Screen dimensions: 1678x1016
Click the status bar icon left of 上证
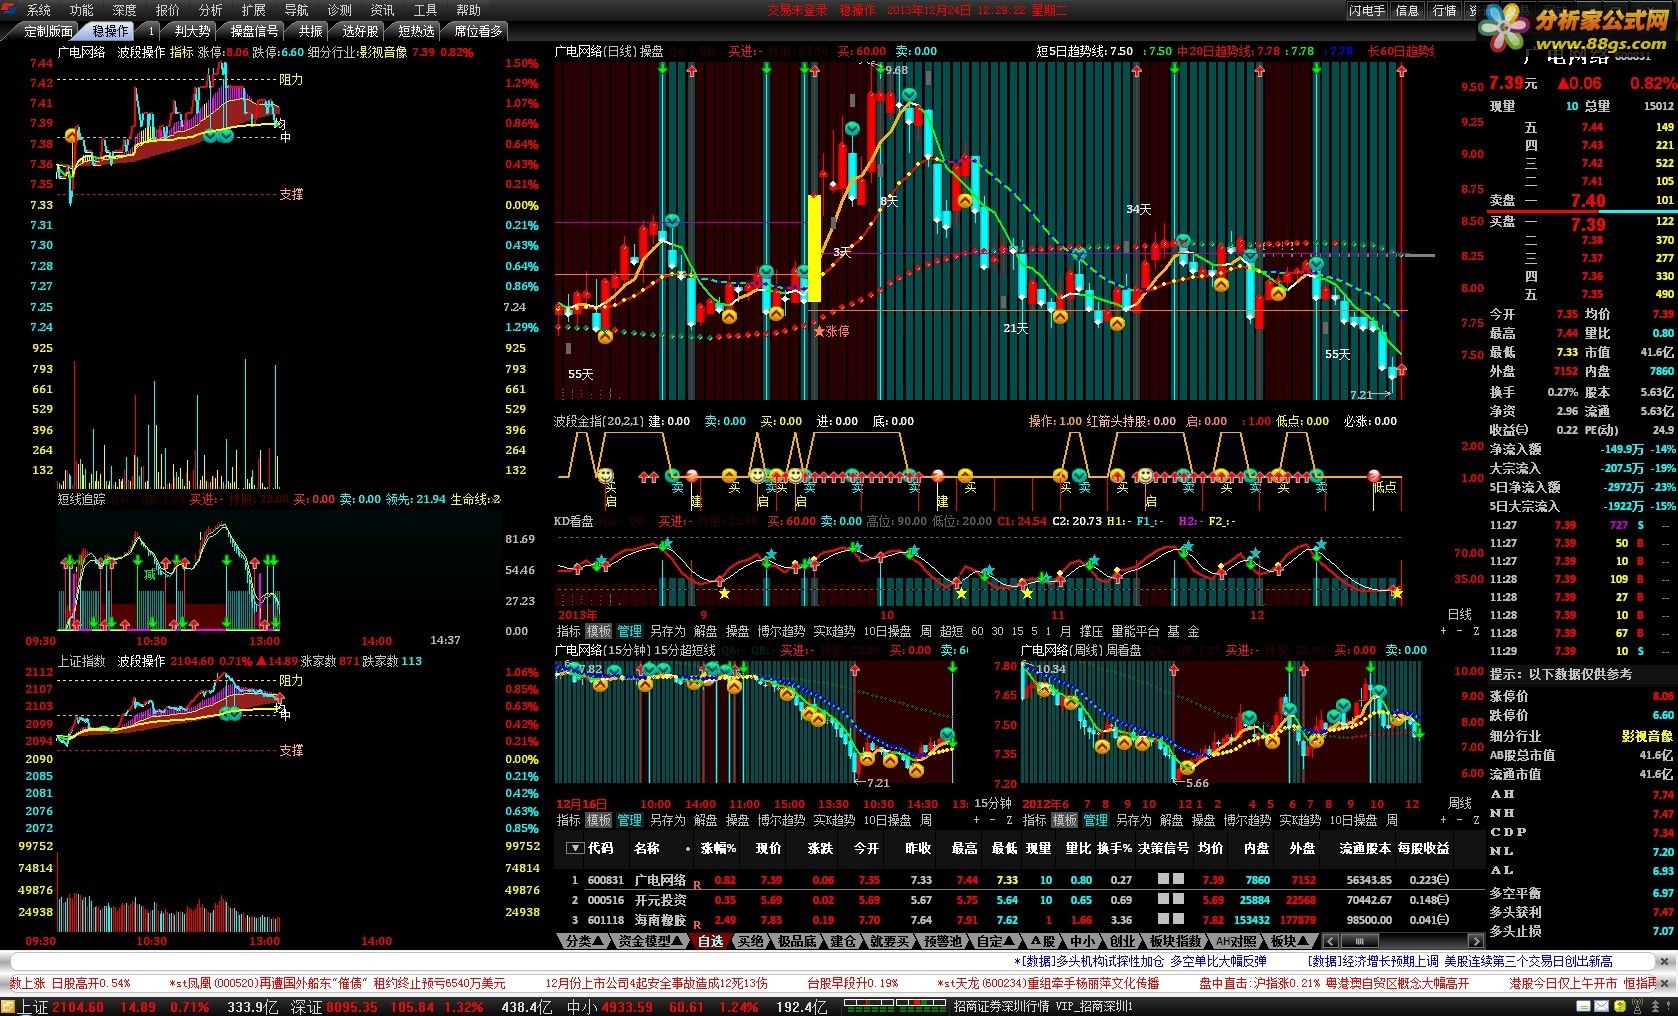9,1007
